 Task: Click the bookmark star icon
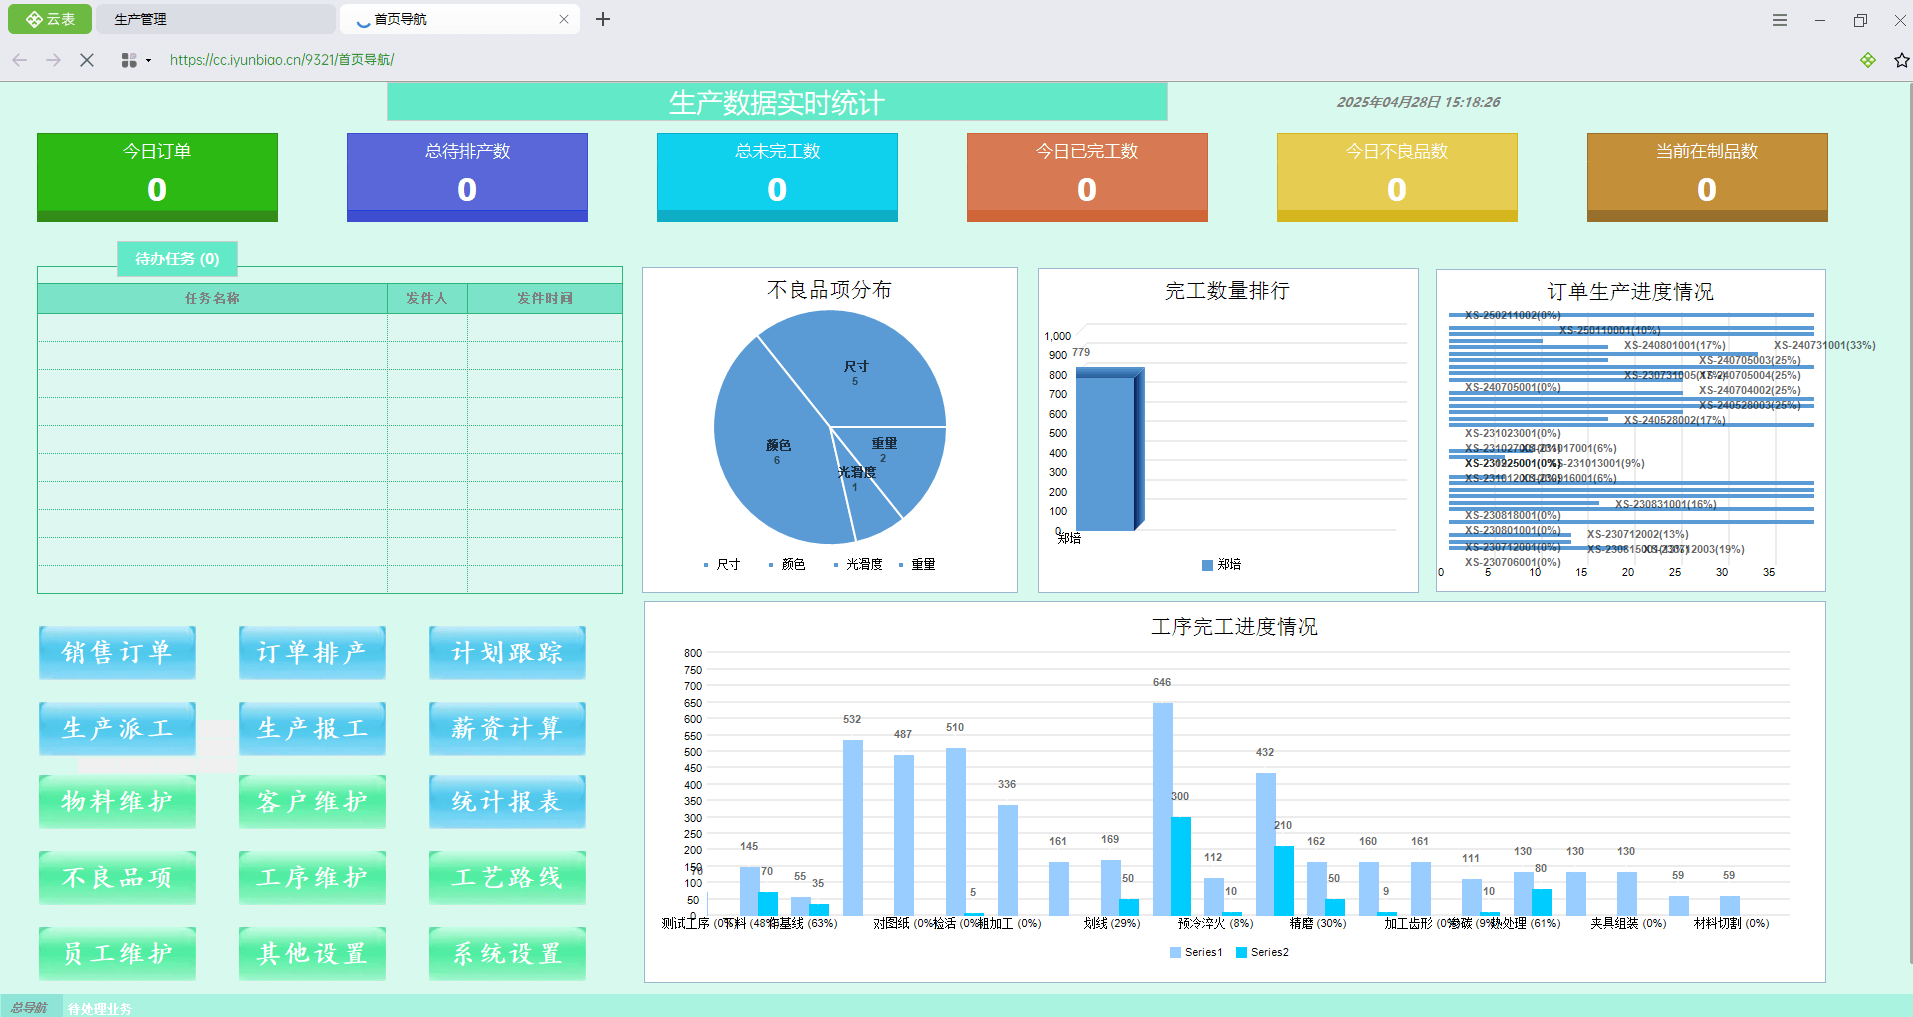tap(1901, 60)
